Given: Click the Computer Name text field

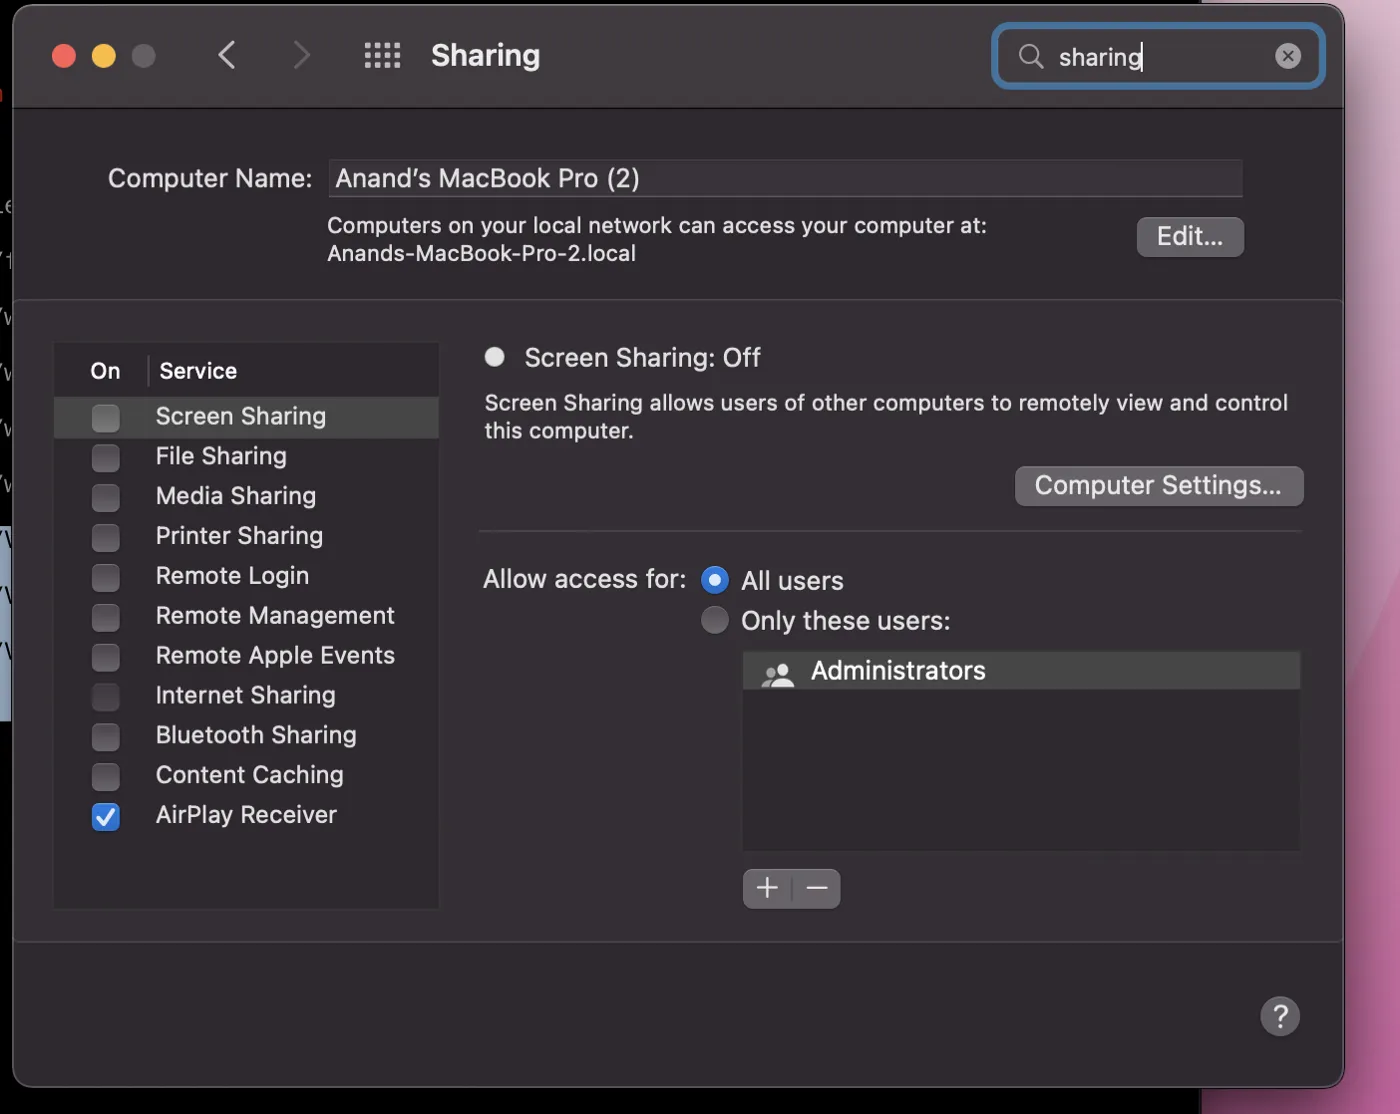Looking at the screenshot, I should [785, 179].
